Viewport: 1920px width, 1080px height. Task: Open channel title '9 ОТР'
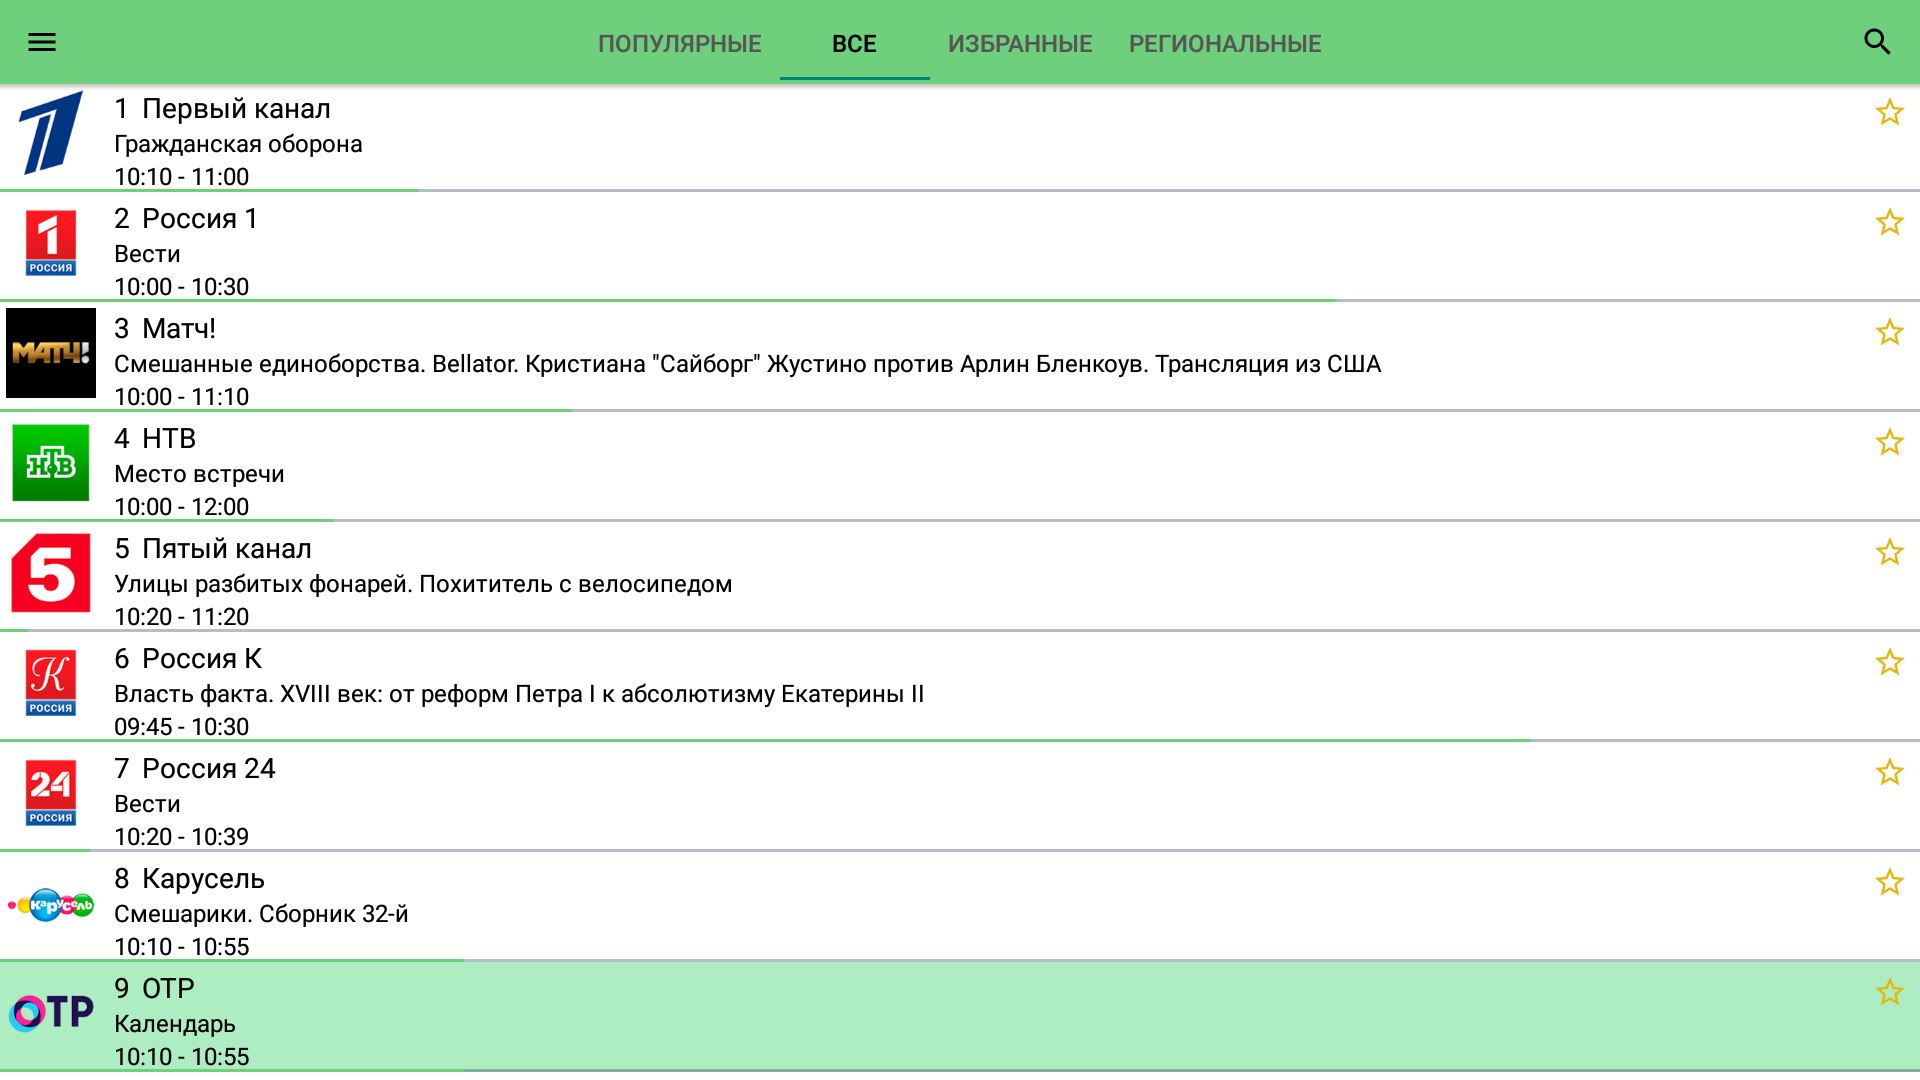154,989
